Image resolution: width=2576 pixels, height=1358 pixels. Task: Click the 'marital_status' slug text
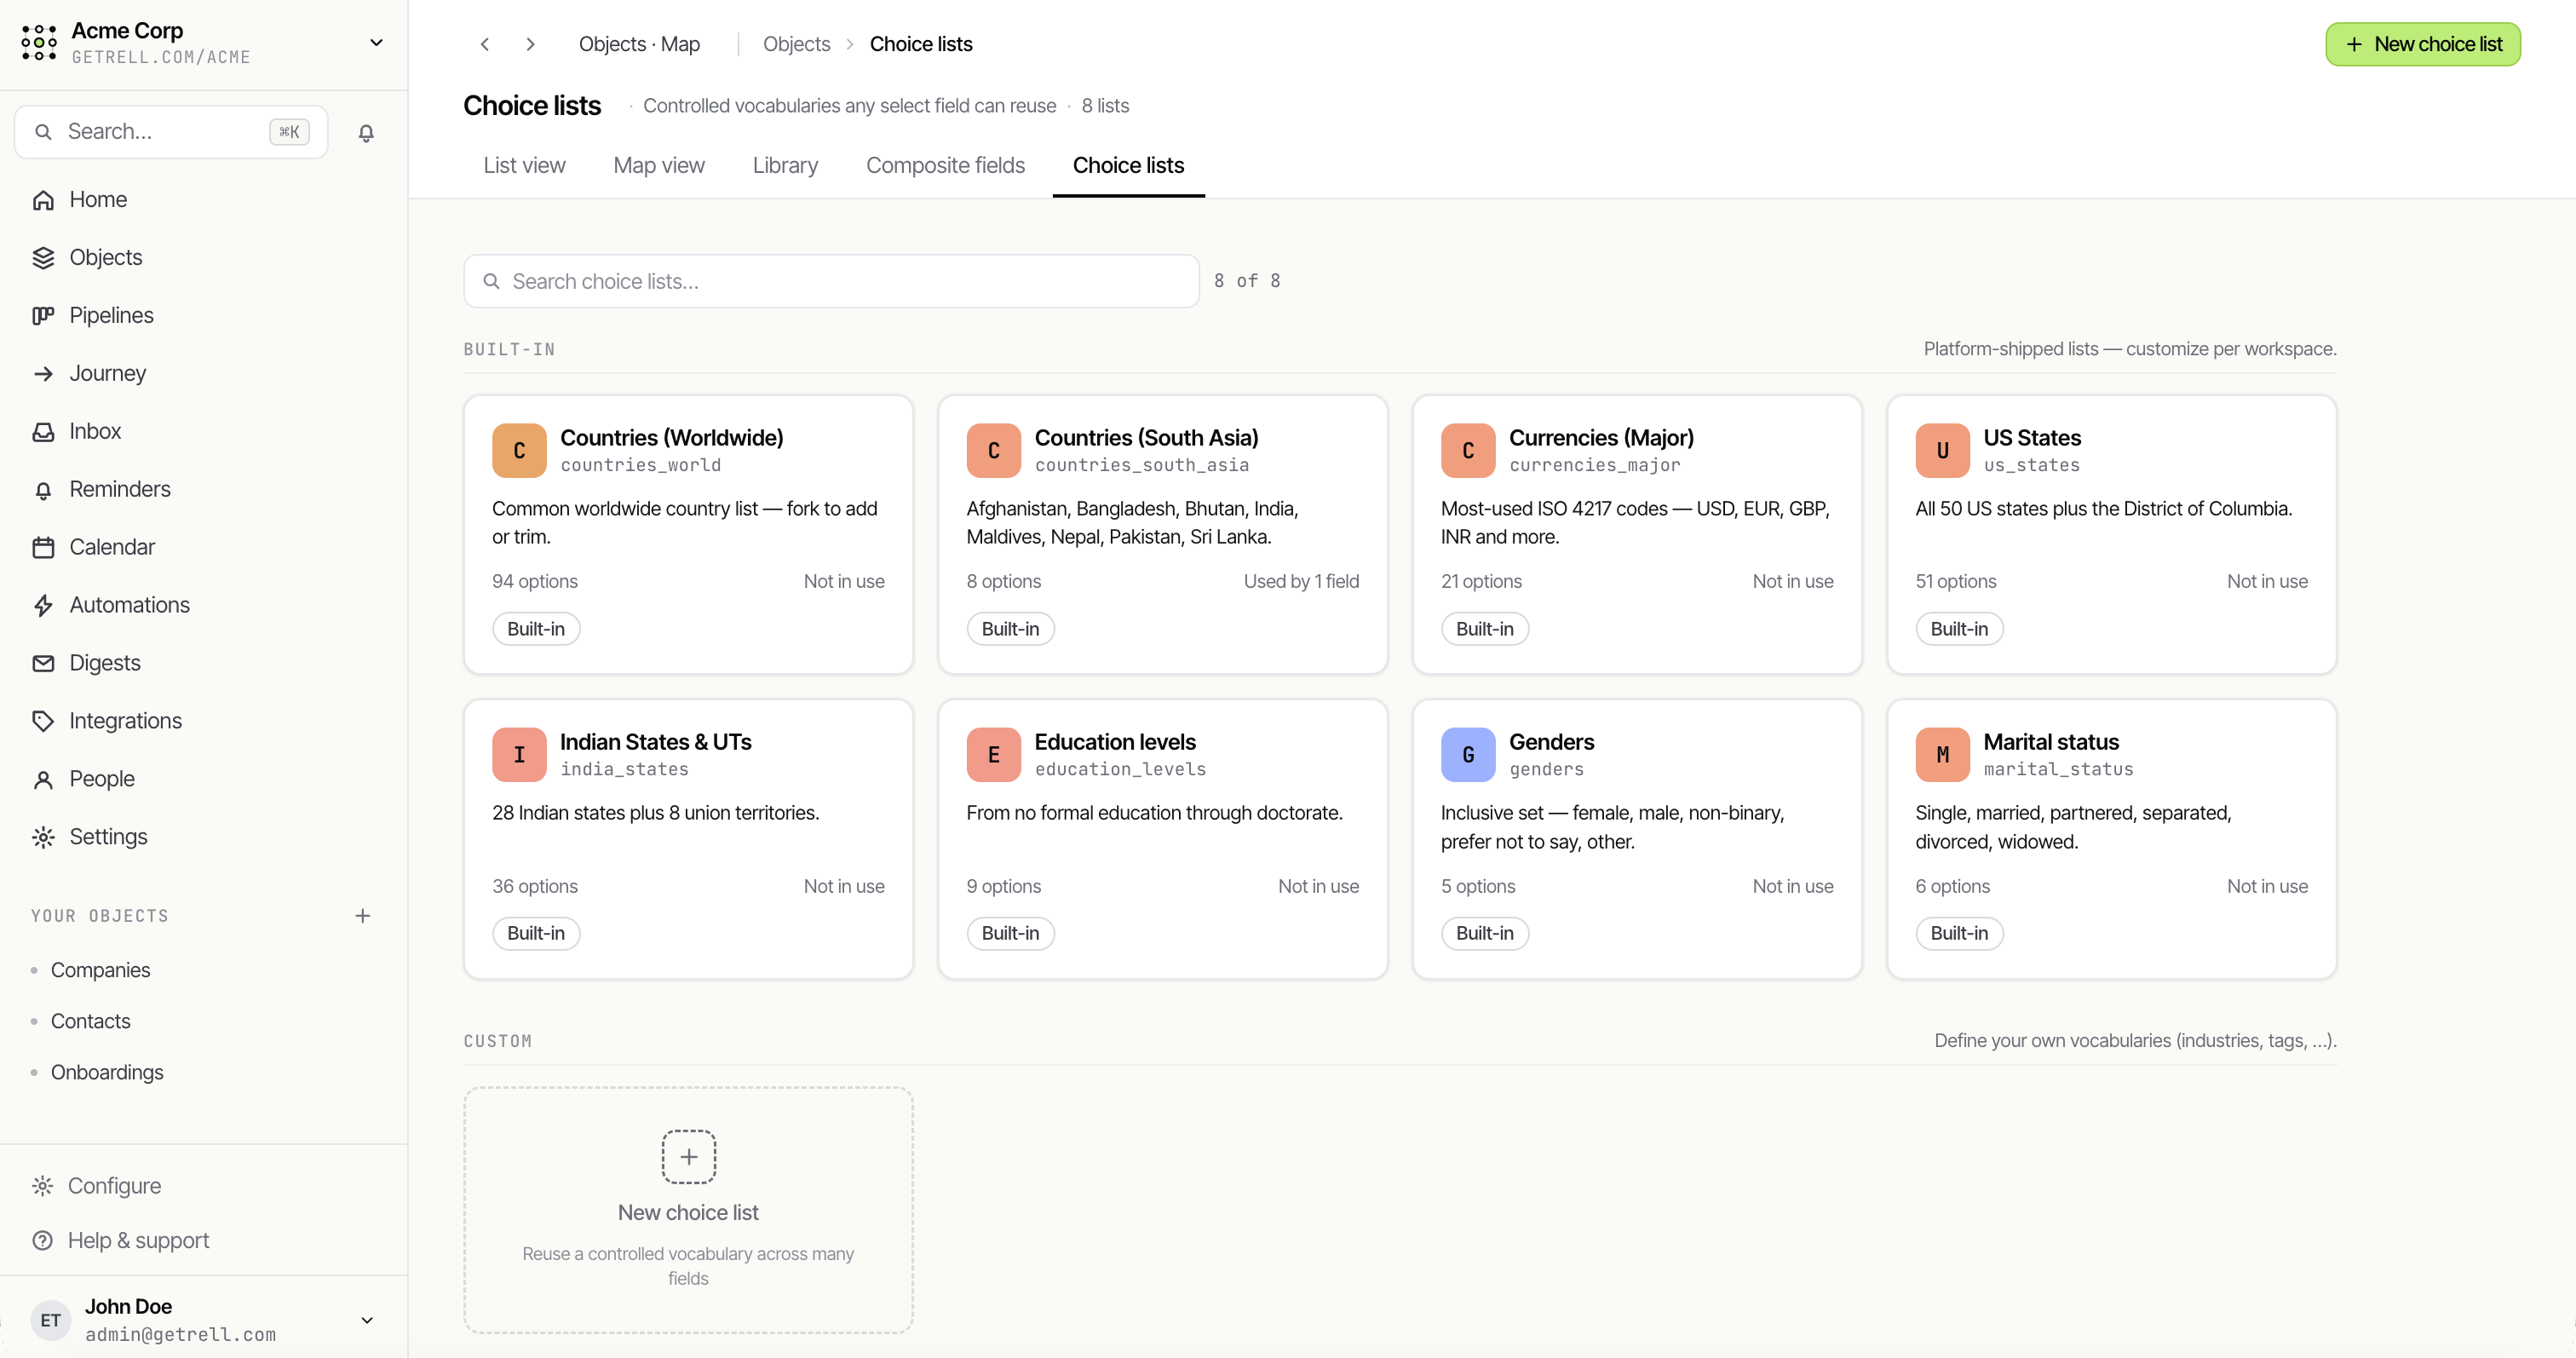[x=2058, y=769]
